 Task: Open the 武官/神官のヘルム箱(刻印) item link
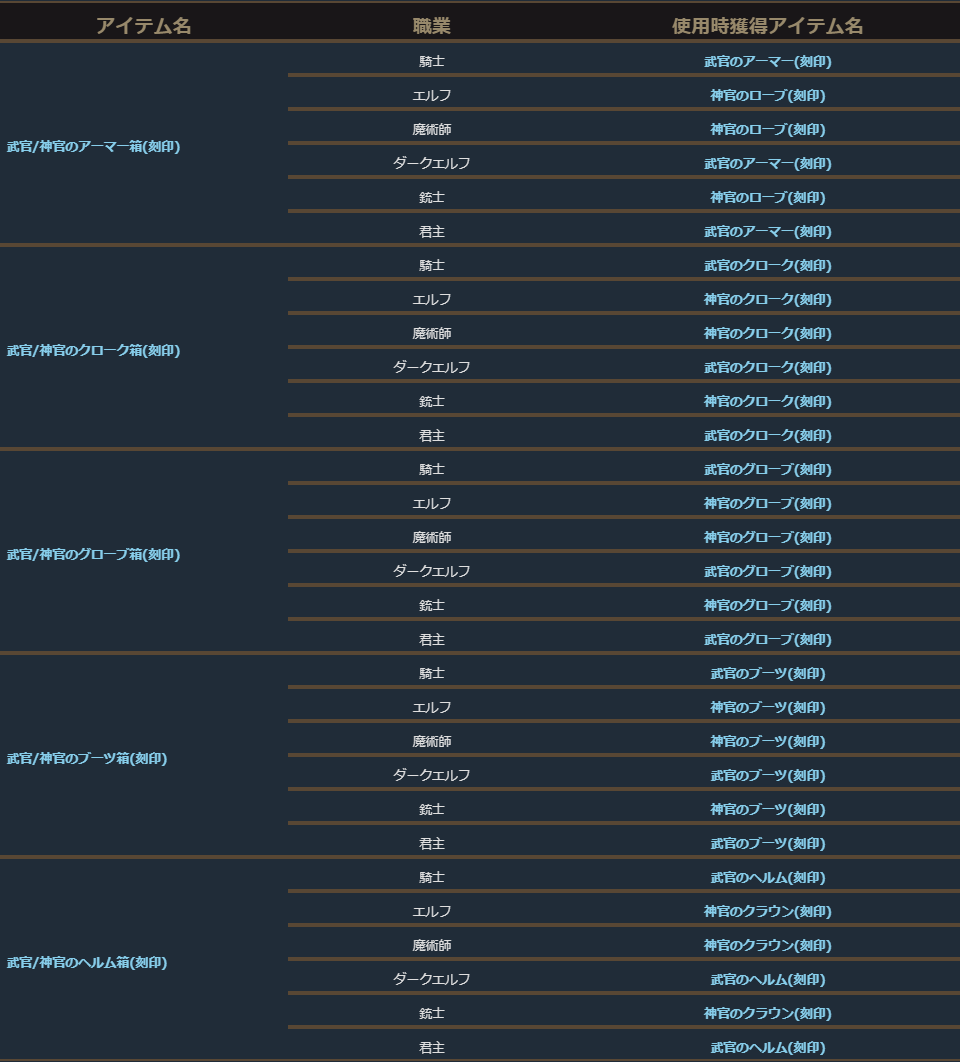point(87,963)
